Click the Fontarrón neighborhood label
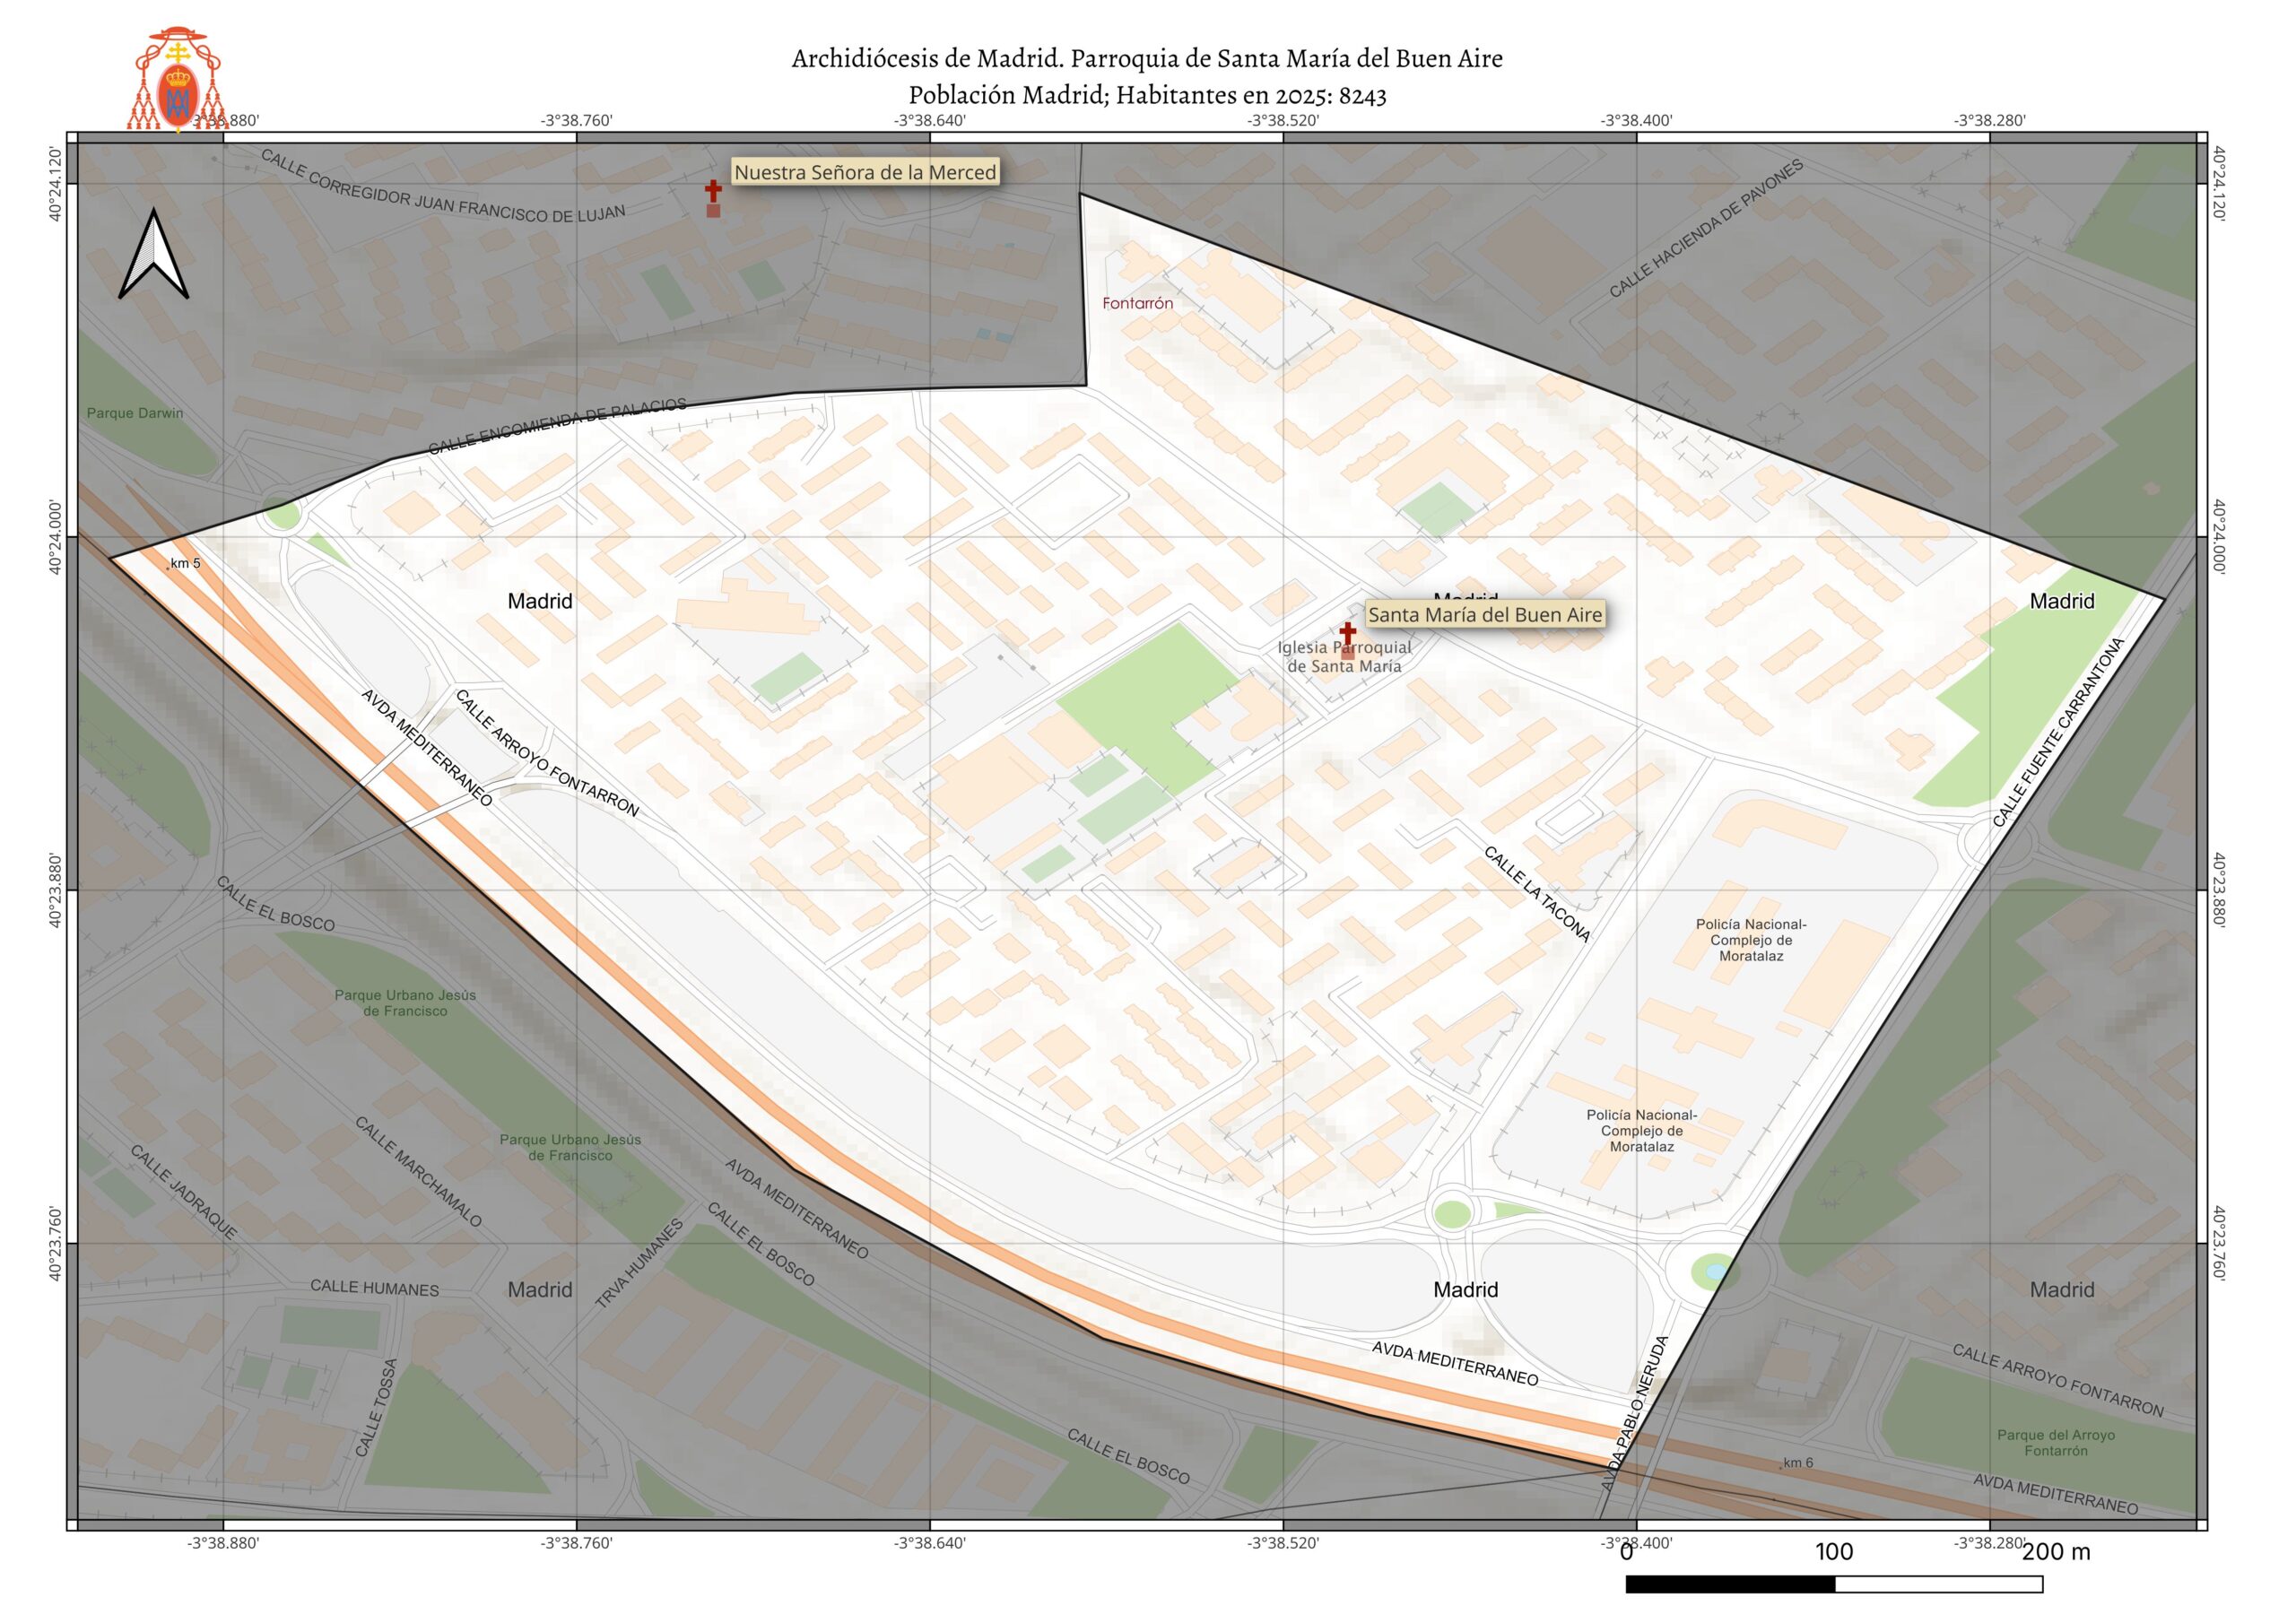Image resolution: width=2296 pixels, height=1623 pixels. 1137,303
